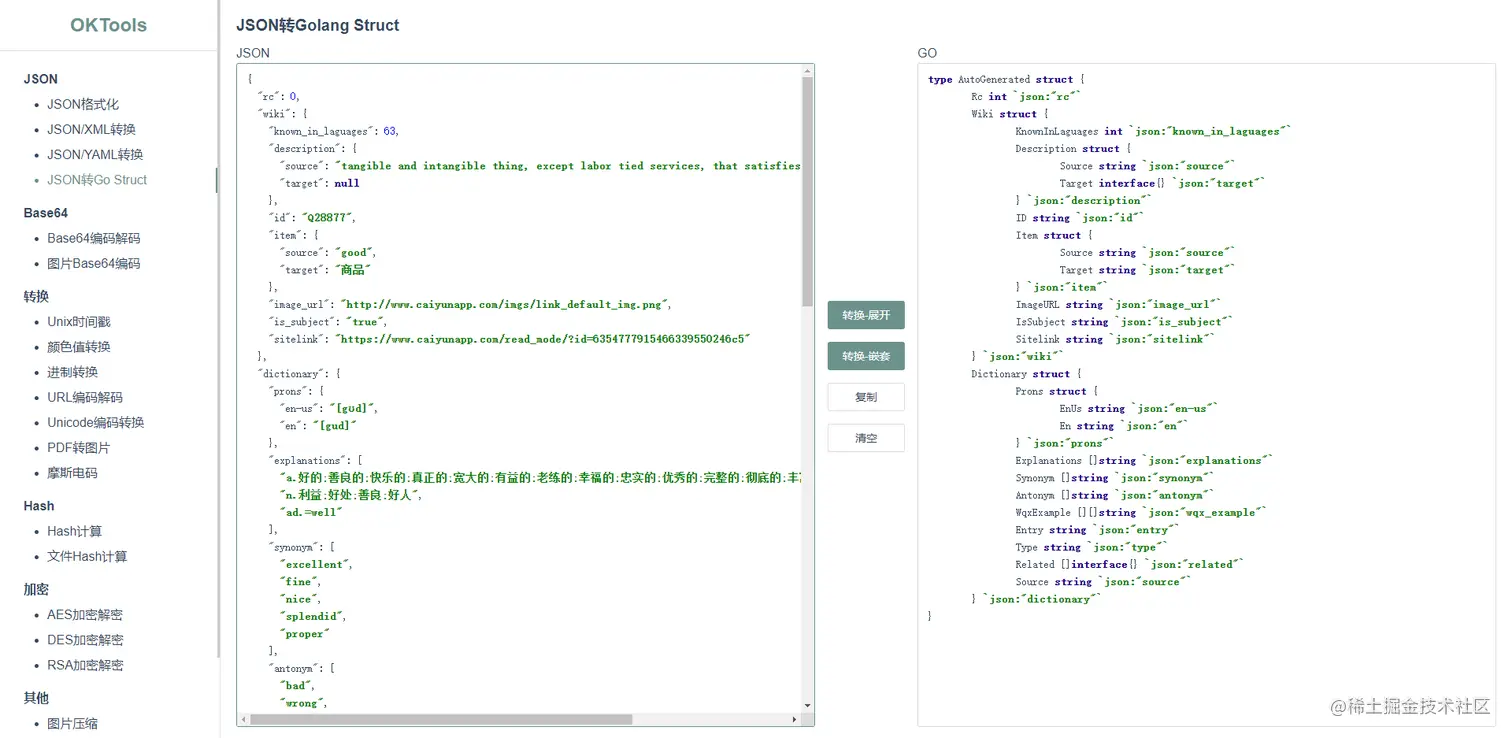The width and height of the screenshot is (1512, 738).
Task: Click the JSON horizontal scrollbar left arrow
Action: pos(243,719)
